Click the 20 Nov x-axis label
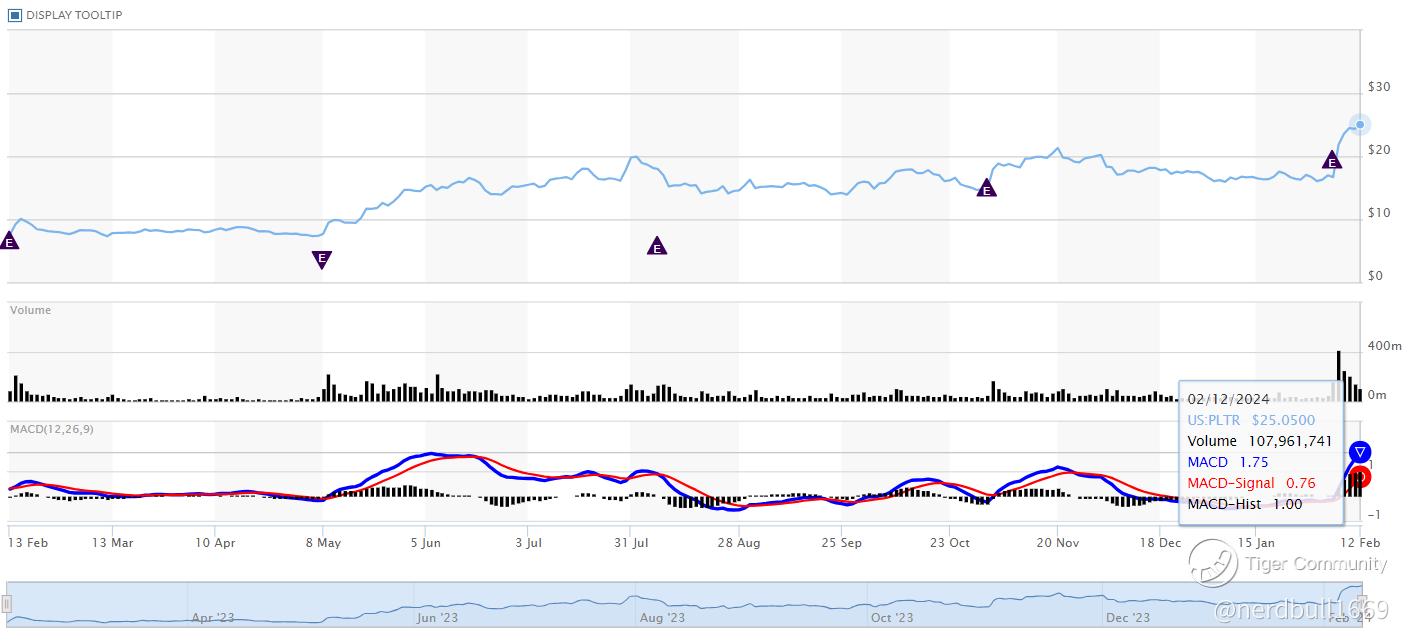This screenshot has width=1417, height=642. pos(1056,542)
